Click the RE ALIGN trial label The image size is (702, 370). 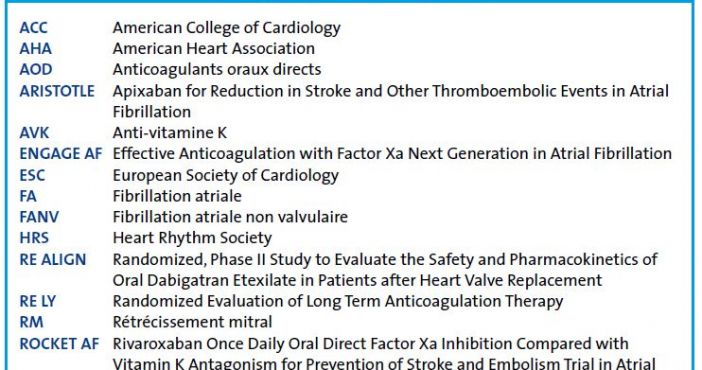coord(52,259)
